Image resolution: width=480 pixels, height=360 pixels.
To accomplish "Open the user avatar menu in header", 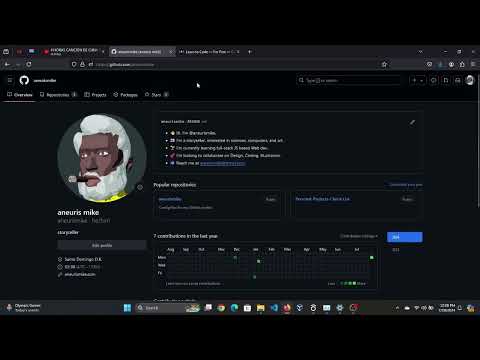I will (x=470, y=80).
